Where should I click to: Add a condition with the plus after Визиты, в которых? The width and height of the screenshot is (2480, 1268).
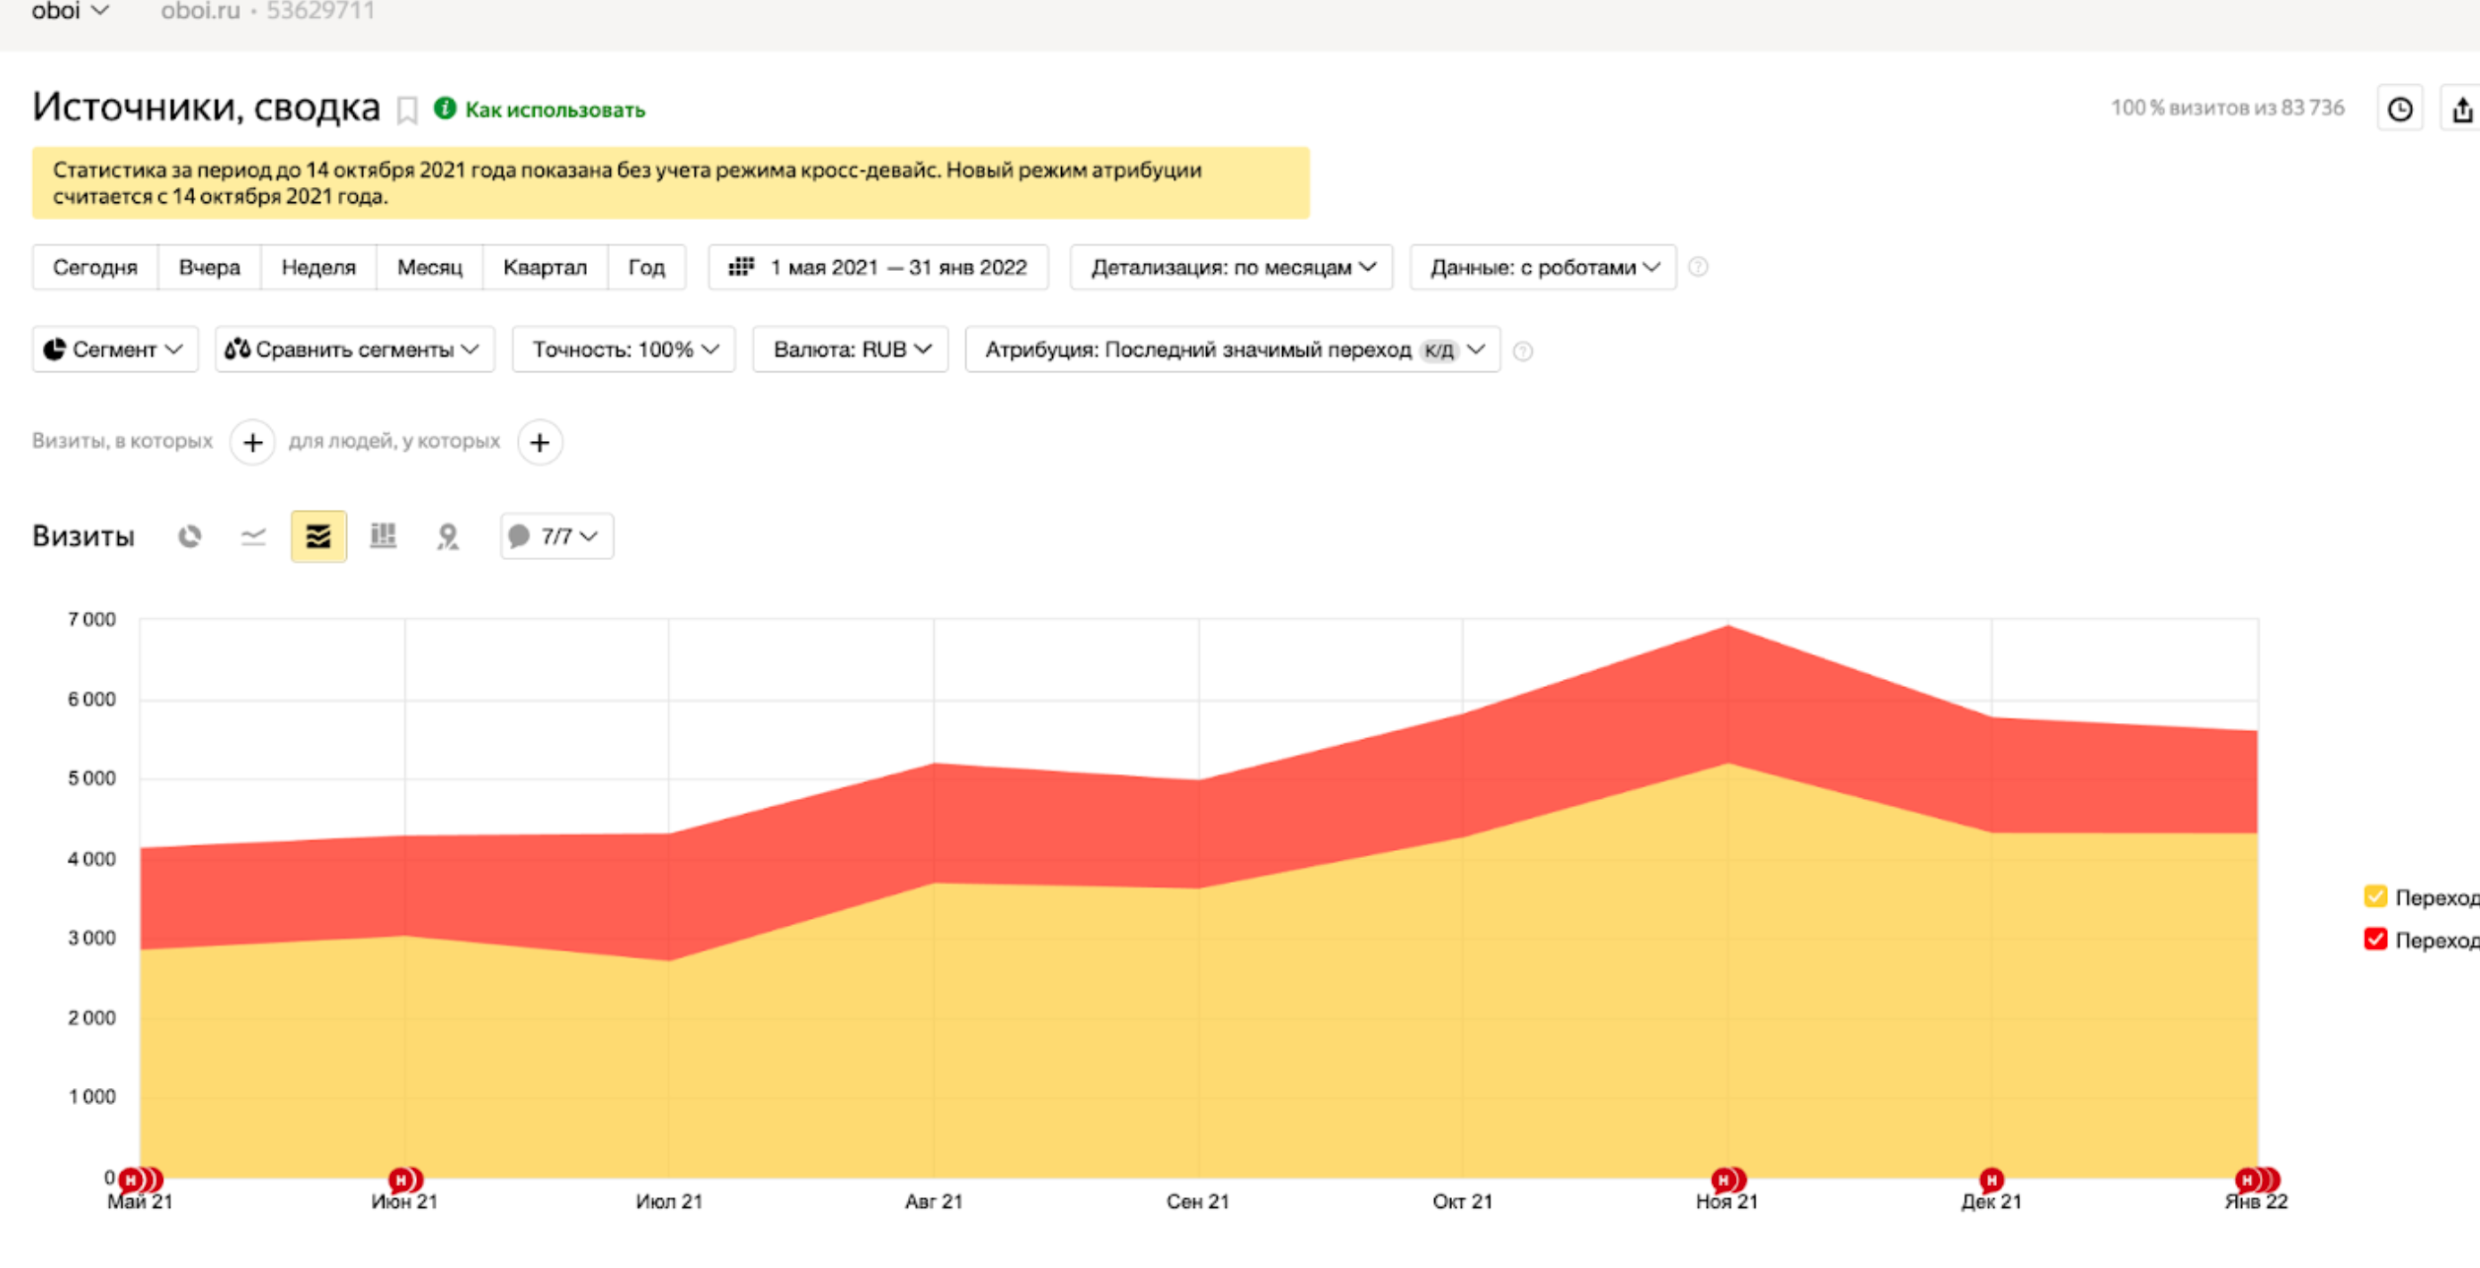253,442
